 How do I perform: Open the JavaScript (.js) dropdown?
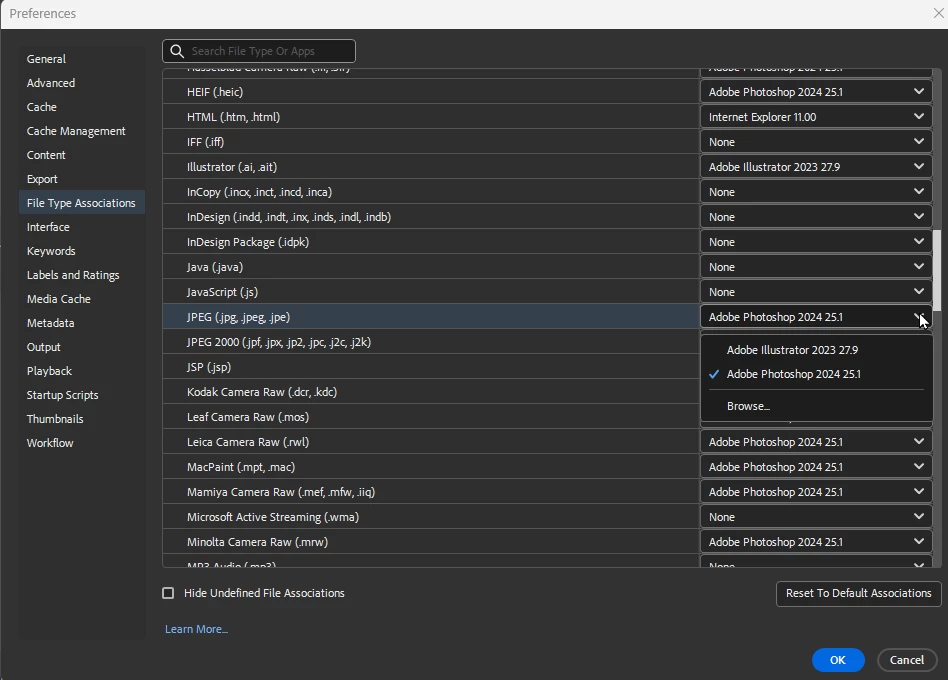click(x=816, y=292)
